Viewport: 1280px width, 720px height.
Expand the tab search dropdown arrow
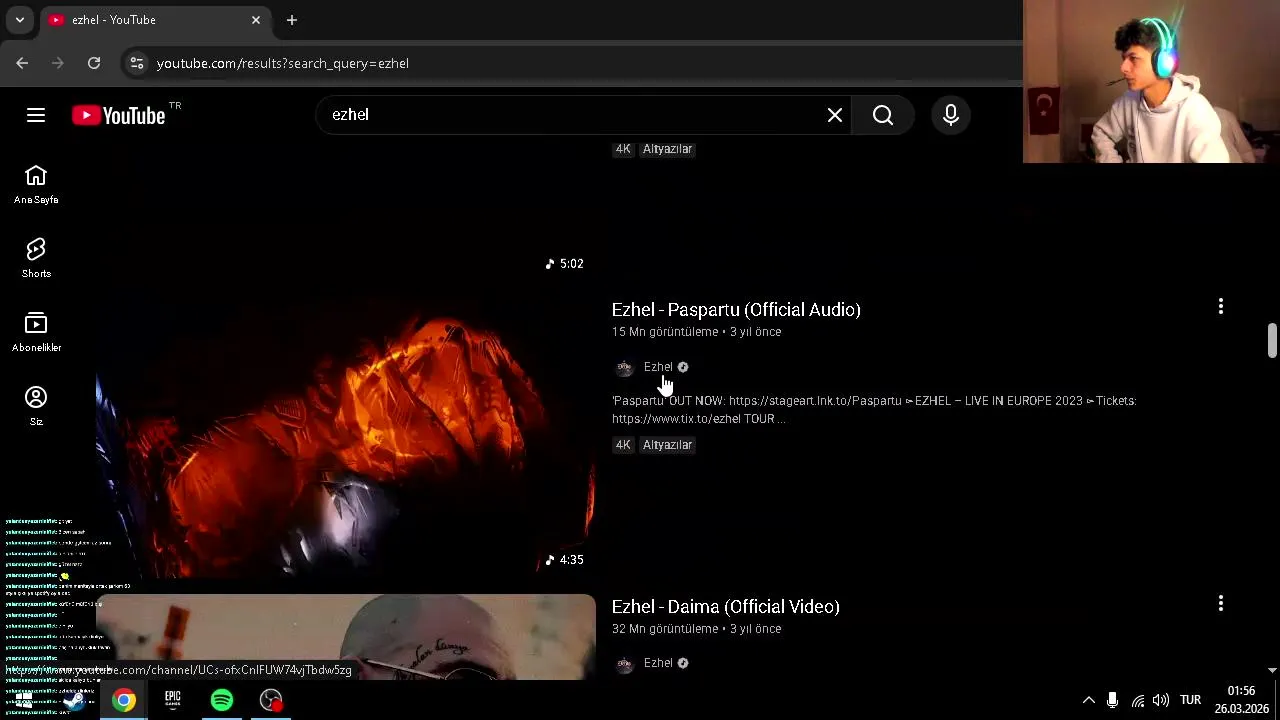[19, 20]
